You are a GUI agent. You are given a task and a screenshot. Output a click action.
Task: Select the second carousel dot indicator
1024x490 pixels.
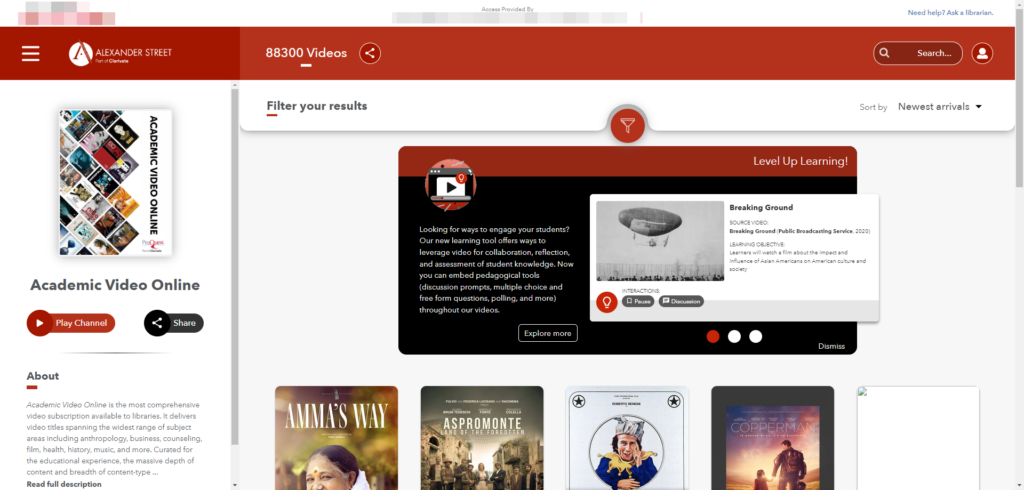(734, 336)
